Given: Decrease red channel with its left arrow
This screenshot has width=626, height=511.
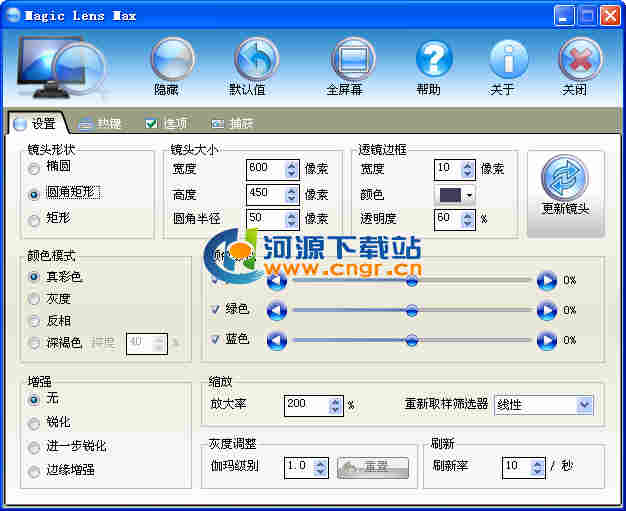Looking at the screenshot, I should click(276, 281).
